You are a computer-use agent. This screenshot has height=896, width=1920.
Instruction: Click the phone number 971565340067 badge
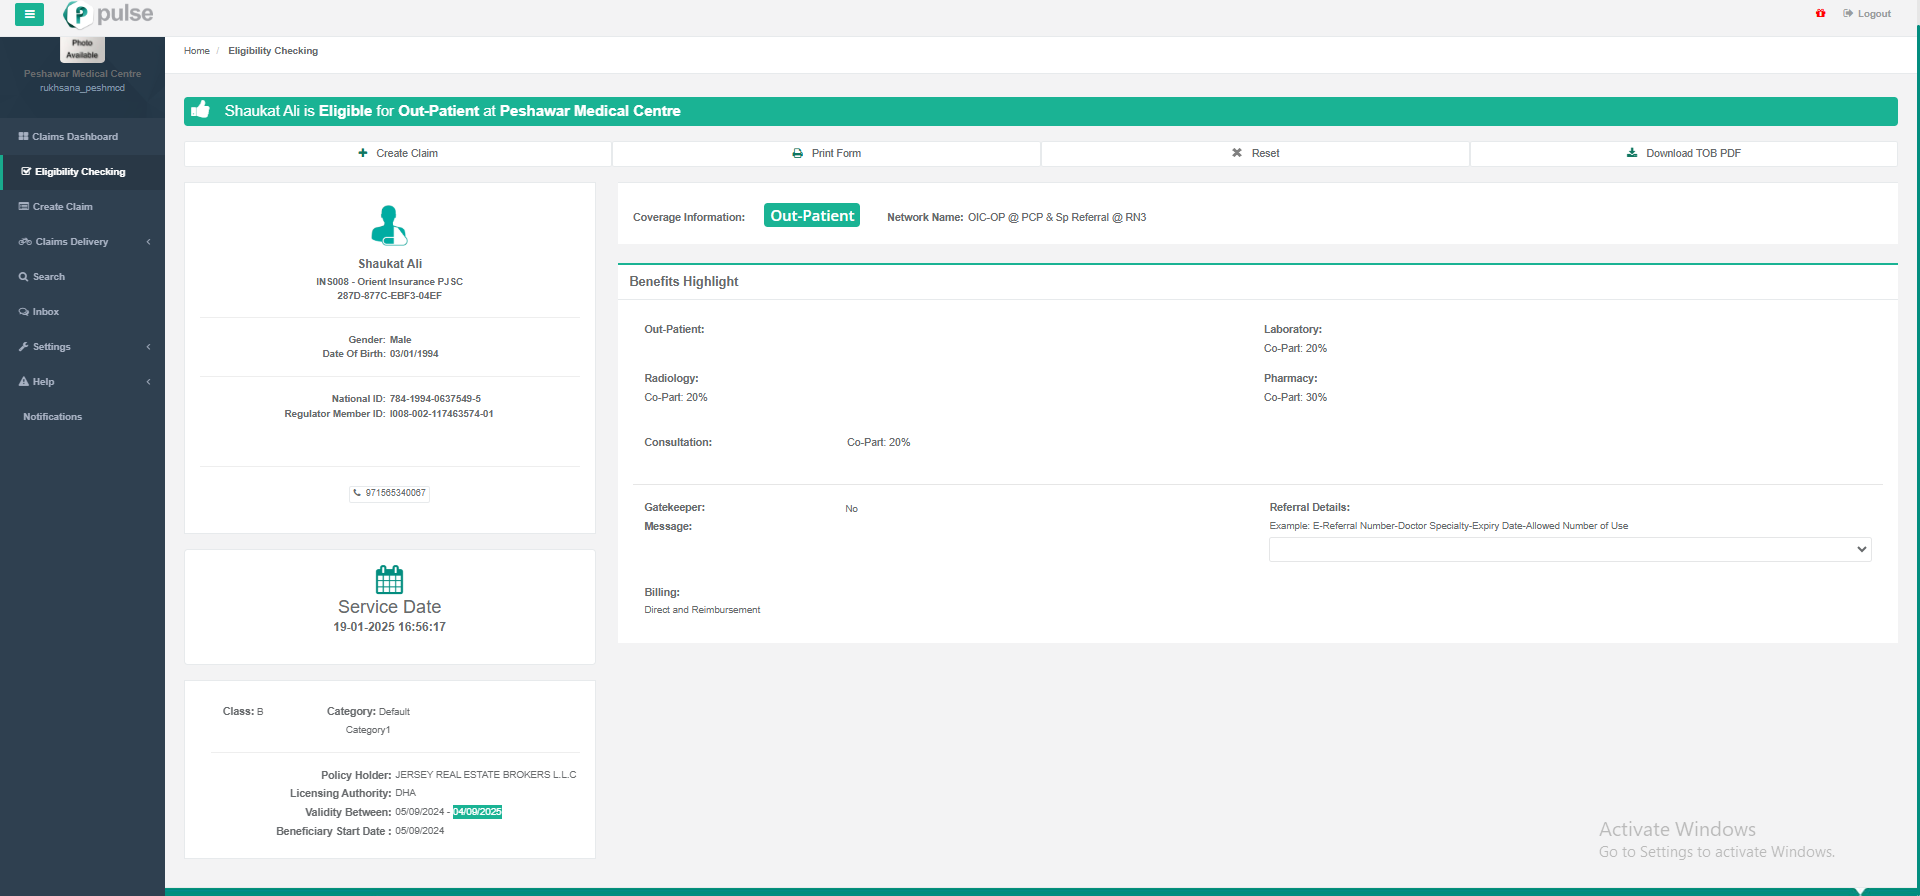(x=389, y=493)
